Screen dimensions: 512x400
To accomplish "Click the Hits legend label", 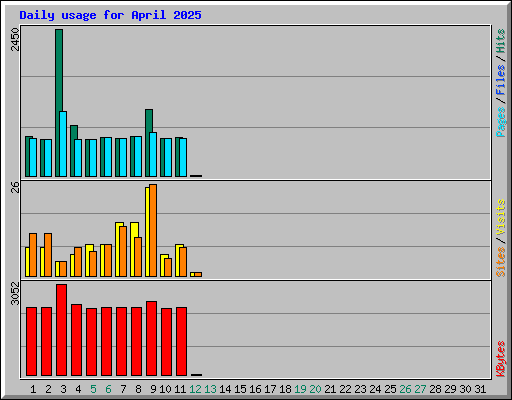I will pyautogui.click(x=501, y=41).
